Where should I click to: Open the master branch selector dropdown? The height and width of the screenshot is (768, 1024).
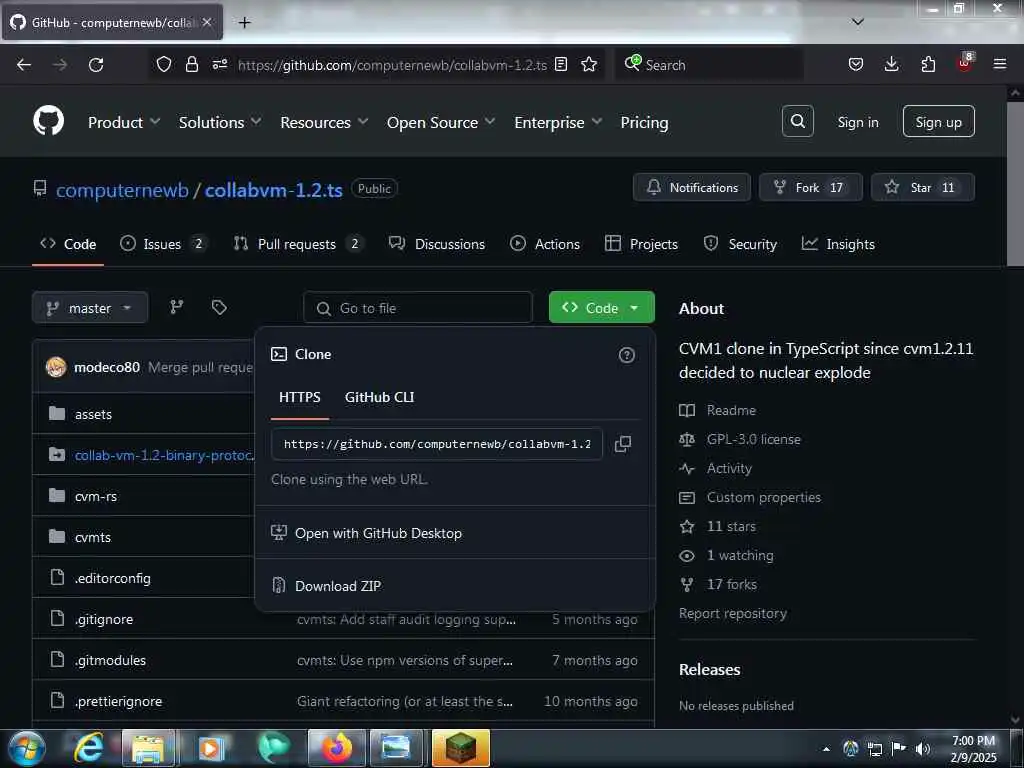(90, 308)
